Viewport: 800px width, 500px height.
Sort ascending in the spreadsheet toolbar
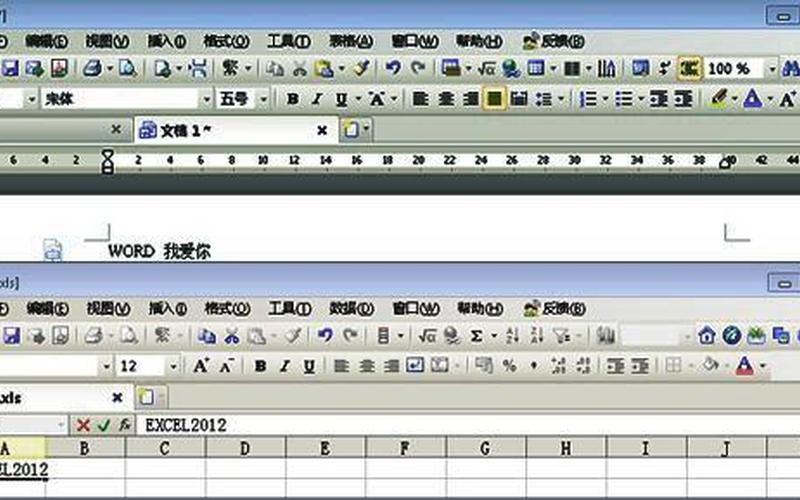[512, 336]
